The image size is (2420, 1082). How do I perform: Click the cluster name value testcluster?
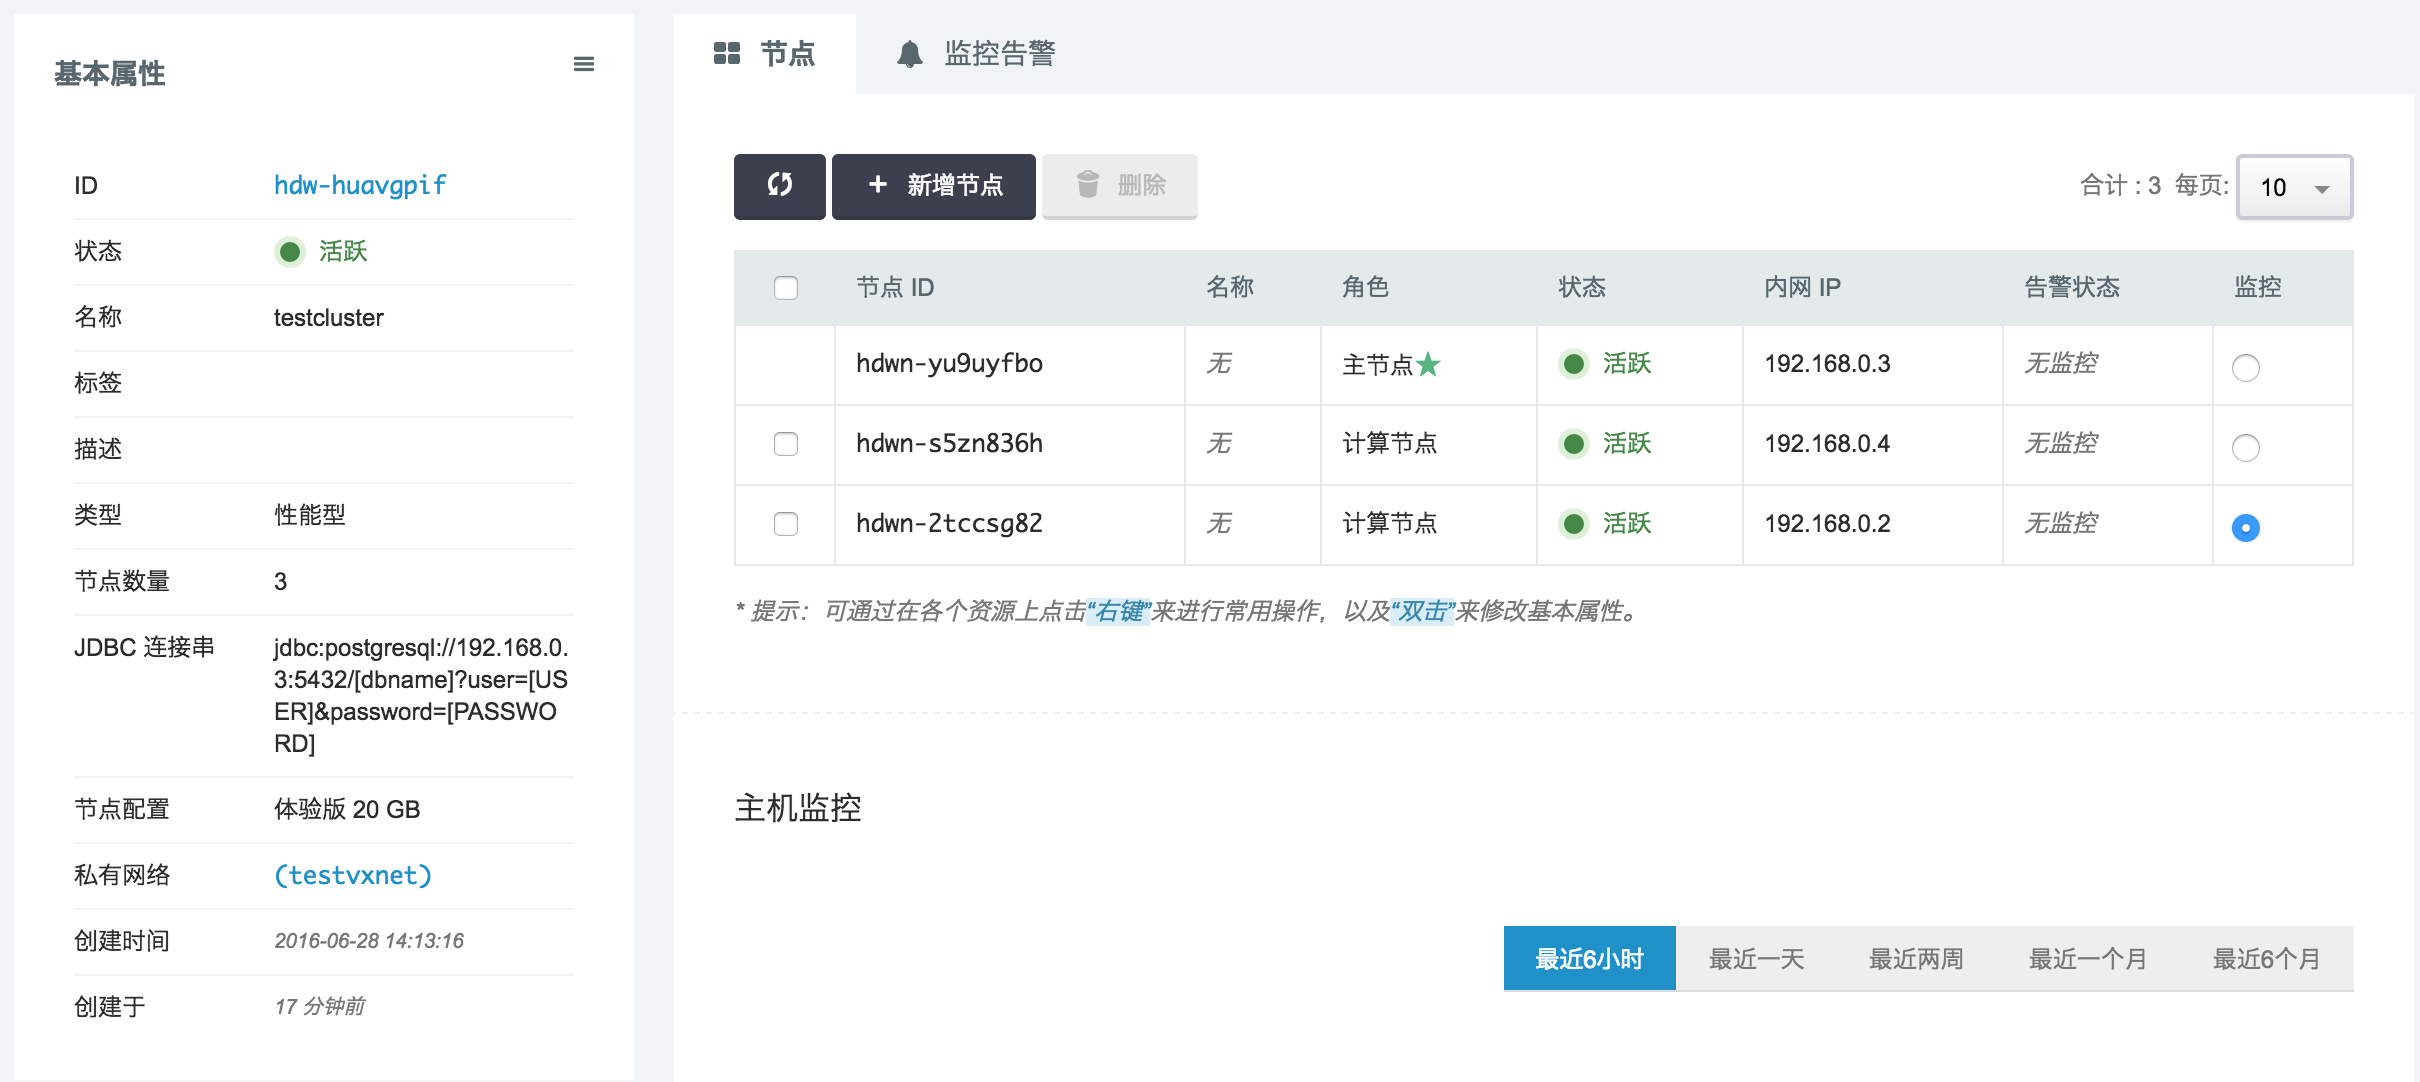(328, 318)
